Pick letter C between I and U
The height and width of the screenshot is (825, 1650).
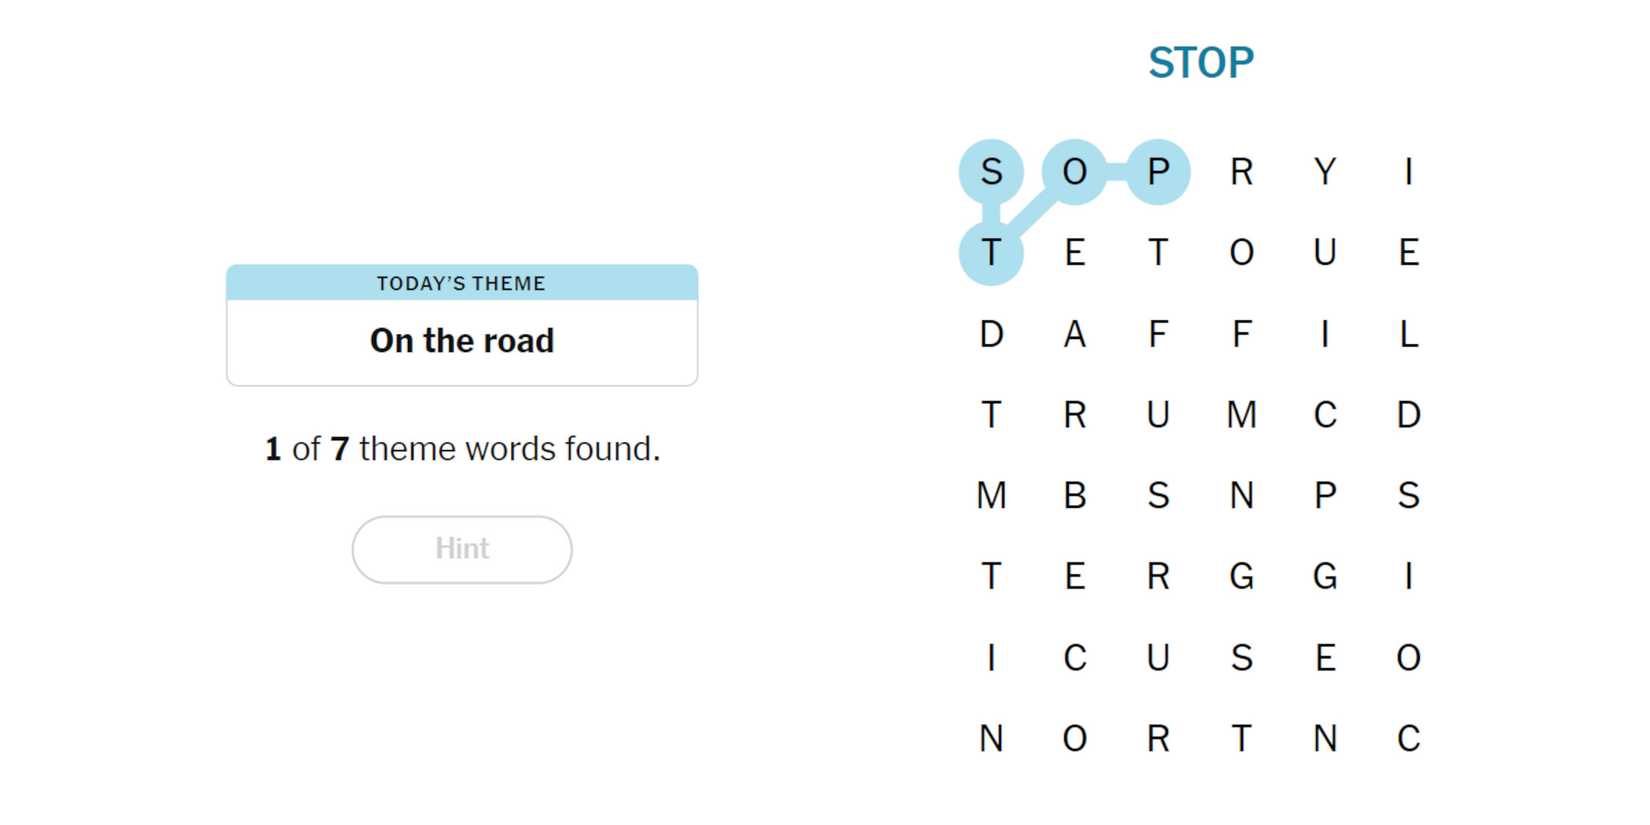[x=1074, y=658]
